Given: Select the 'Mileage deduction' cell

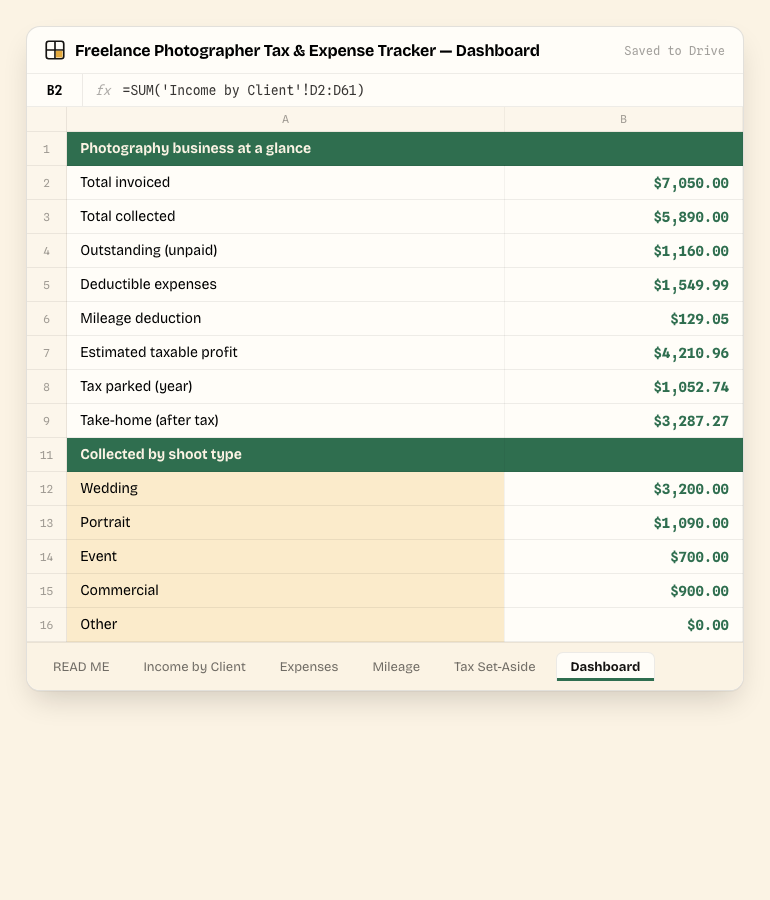Looking at the screenshot, I should [x=286, y=319].
